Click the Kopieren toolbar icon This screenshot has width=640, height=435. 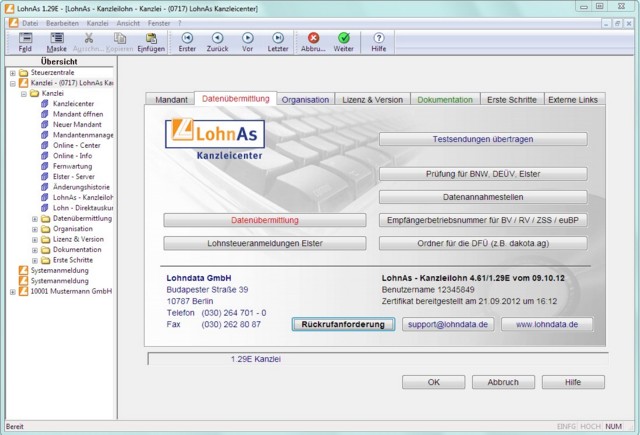pos(120,38)
